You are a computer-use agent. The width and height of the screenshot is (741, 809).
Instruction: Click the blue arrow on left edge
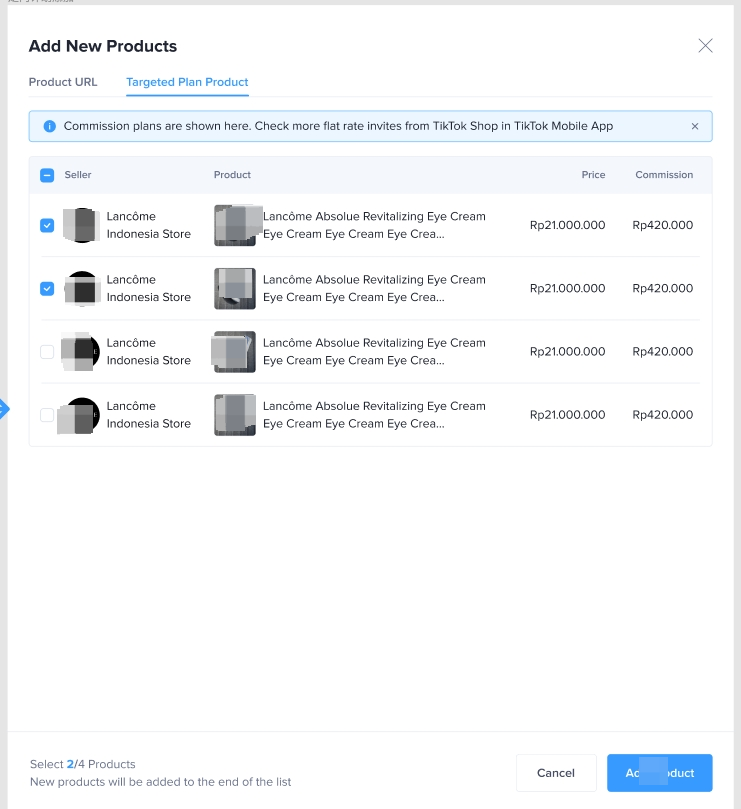pyautogui.click(x=4, y=408)
